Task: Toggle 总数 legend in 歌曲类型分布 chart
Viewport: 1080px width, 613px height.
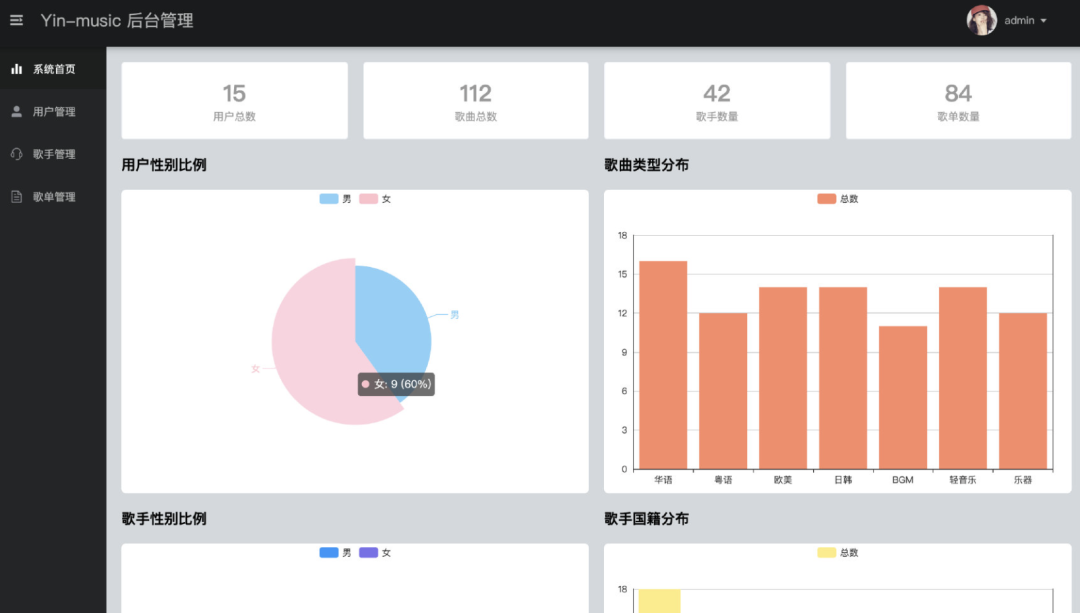Action: (x=838, y=199)
